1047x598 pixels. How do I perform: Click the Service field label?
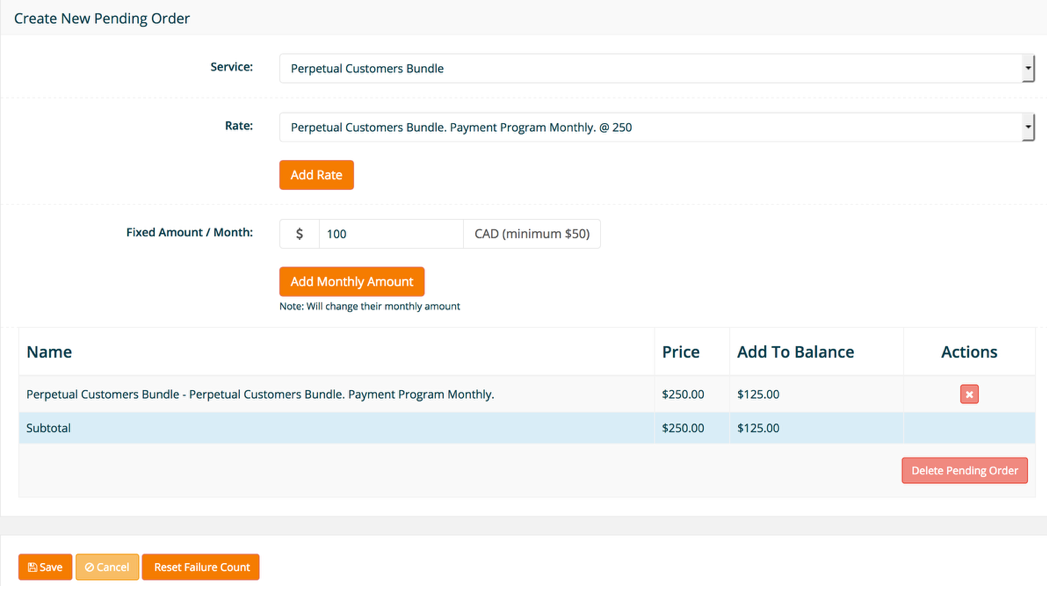(x=232, y=67)
